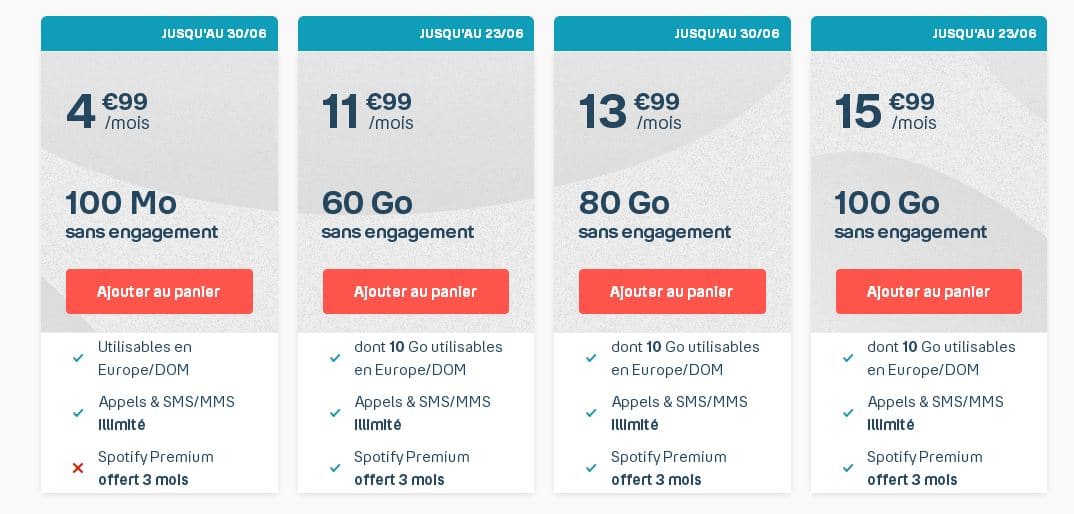The image size is (1074, 514).
Task: Click the Spotify Premium checkmark in 100 Go plan
Action: point(848,468)
